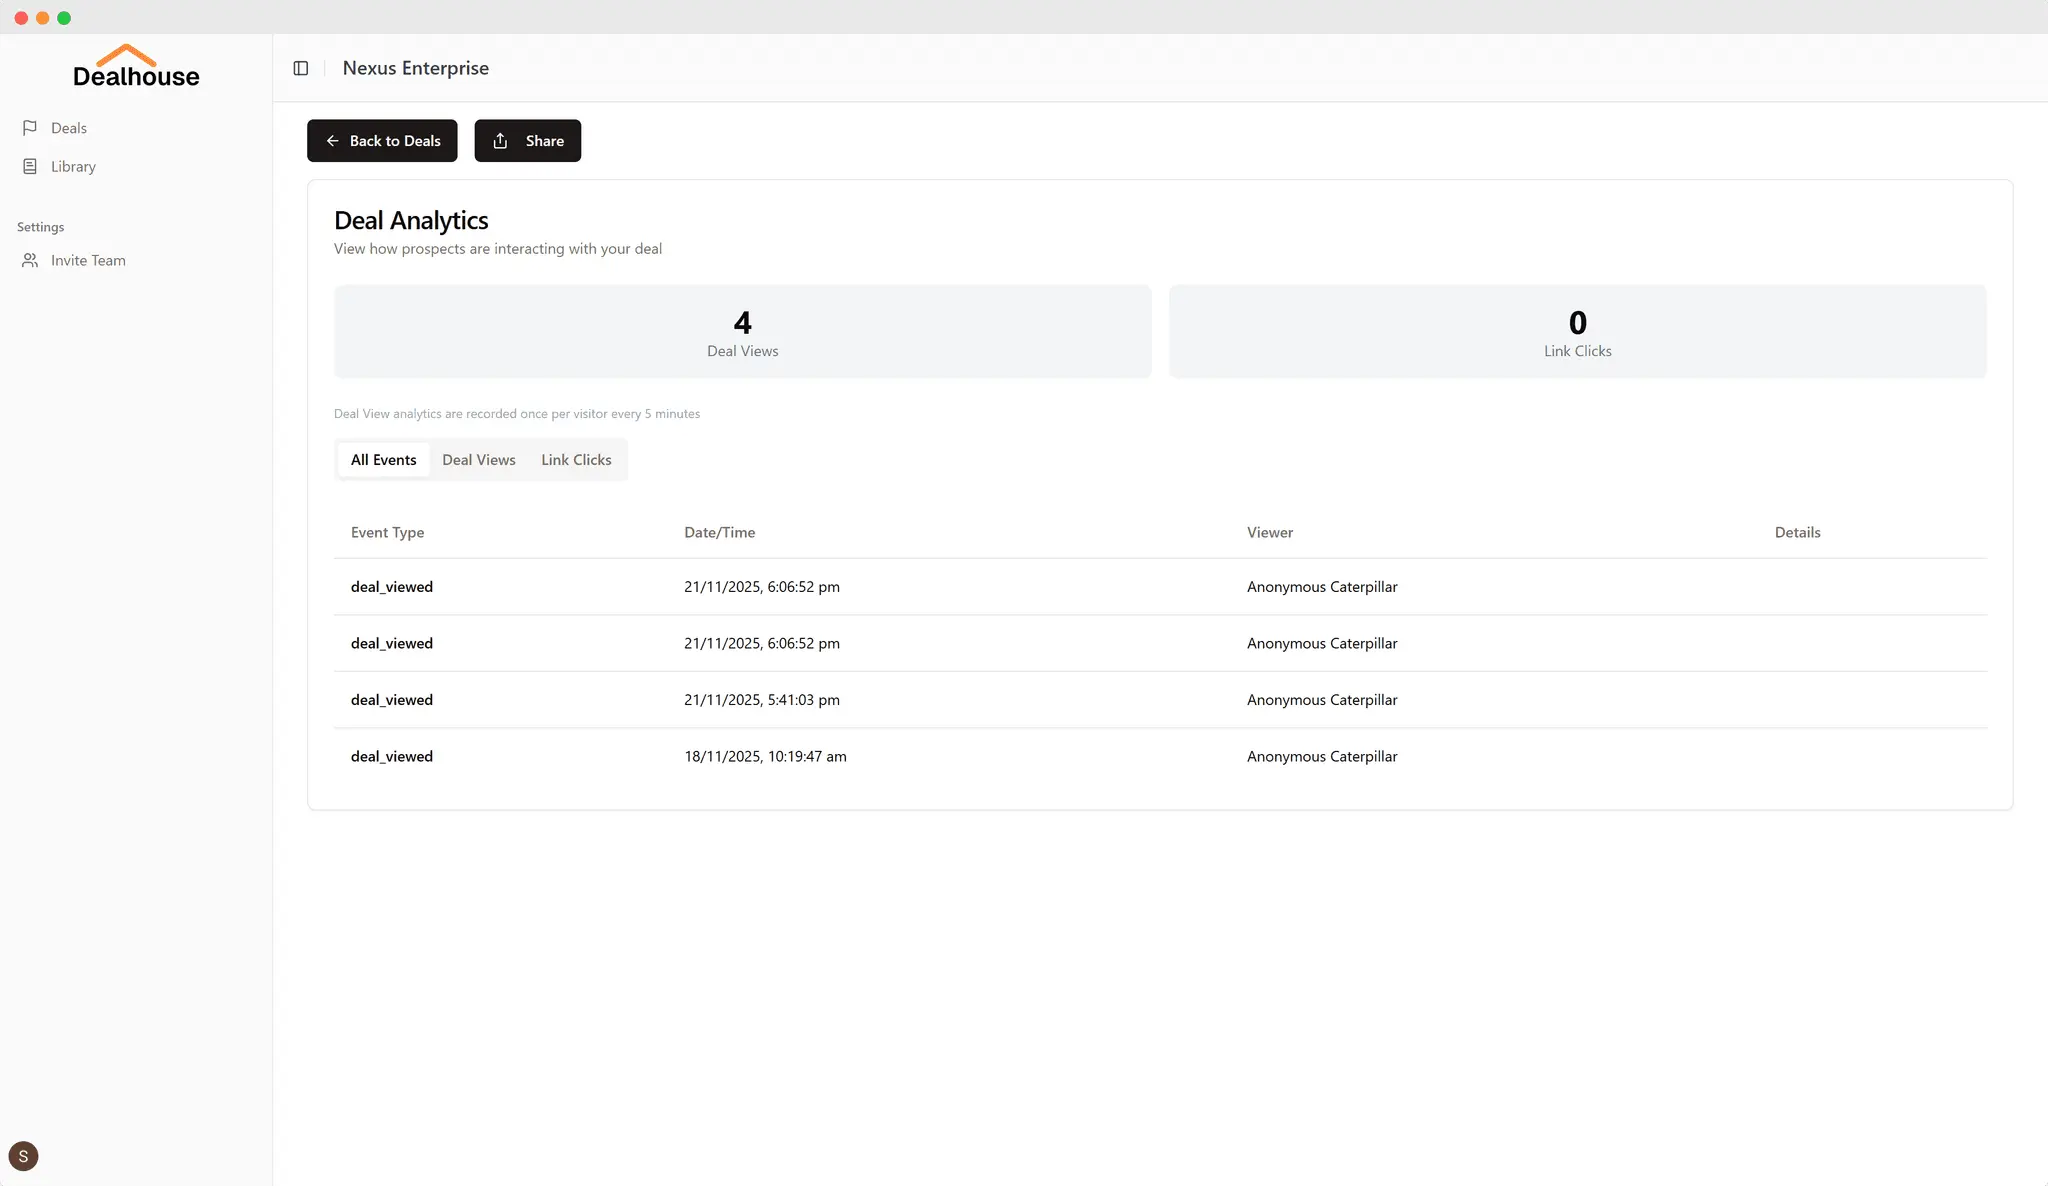Click the back arrow icon
Image resolution: width=2048 pixels, height=1186 pixels.
click(332, 141)
